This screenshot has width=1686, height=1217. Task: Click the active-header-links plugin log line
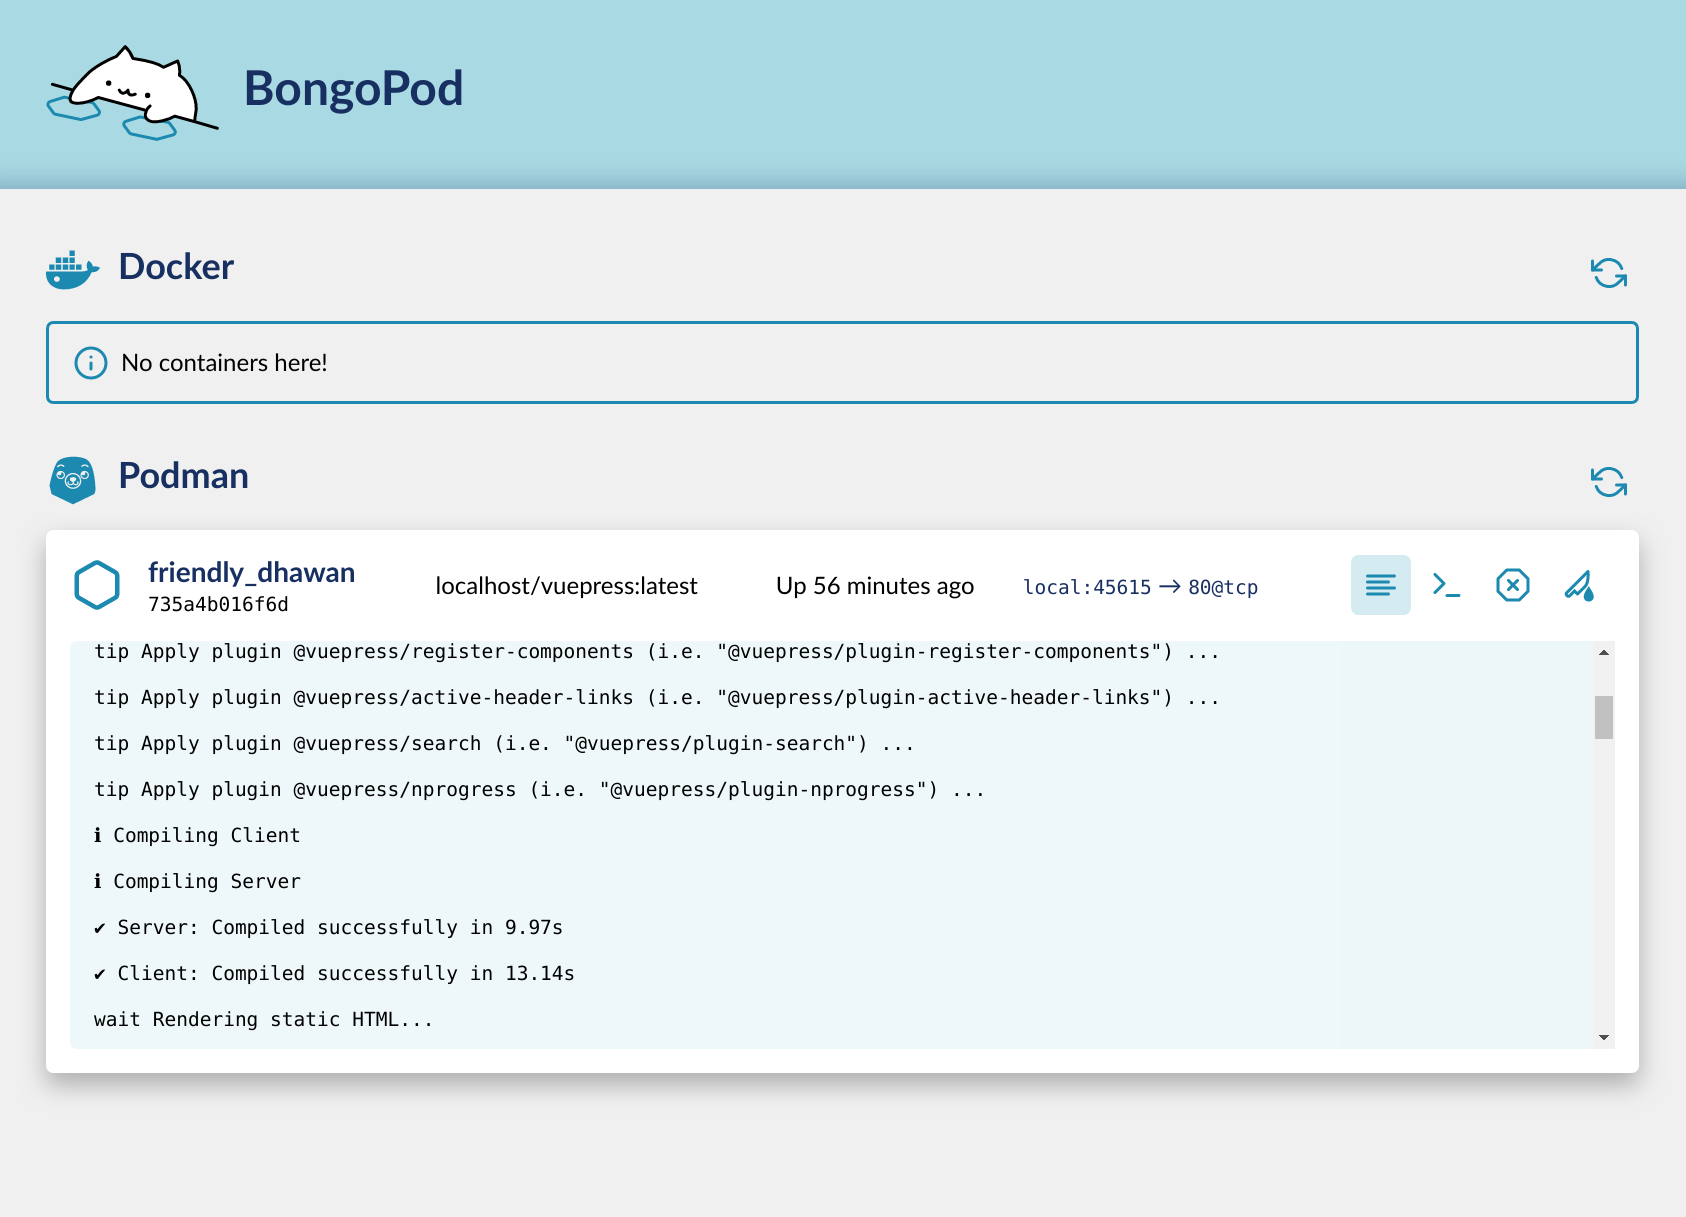click(x=657, y=697)
